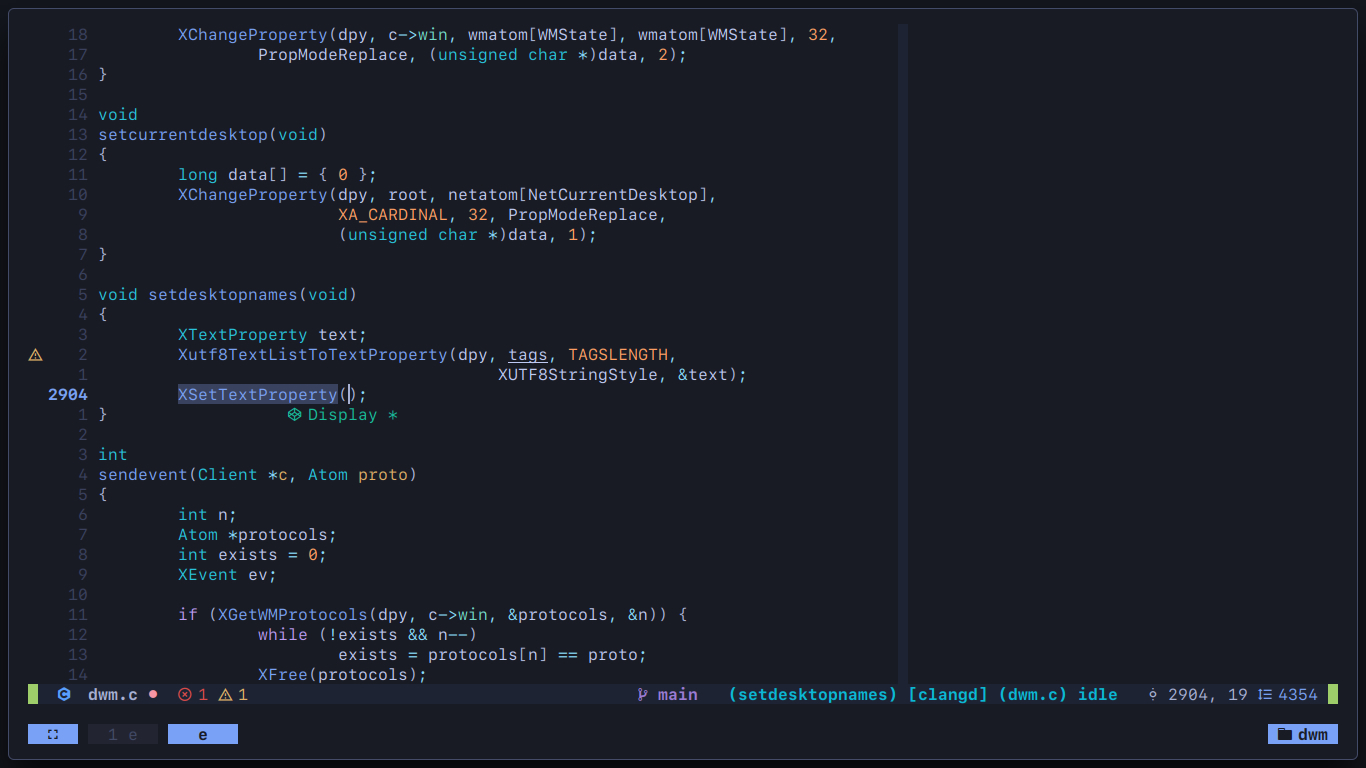Click the gutter warning icon near the tags line
Image resolution: width=1366 pixels, height=768 pixels.
click(34, 354)
